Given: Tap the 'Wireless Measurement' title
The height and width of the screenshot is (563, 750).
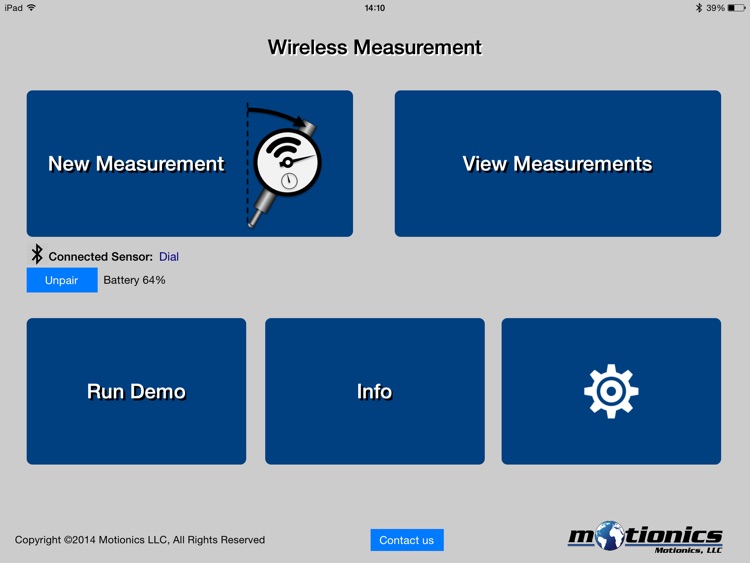Looking at the screenshot, I should [x=375, y=47].
